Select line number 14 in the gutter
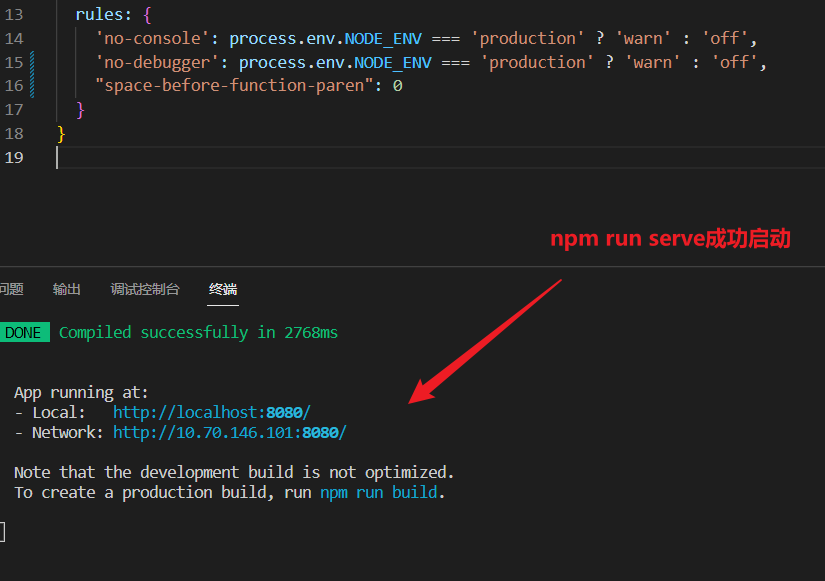The height and width of the screenshot is (581, 825). pyautogui.click(x=14, y=38)
